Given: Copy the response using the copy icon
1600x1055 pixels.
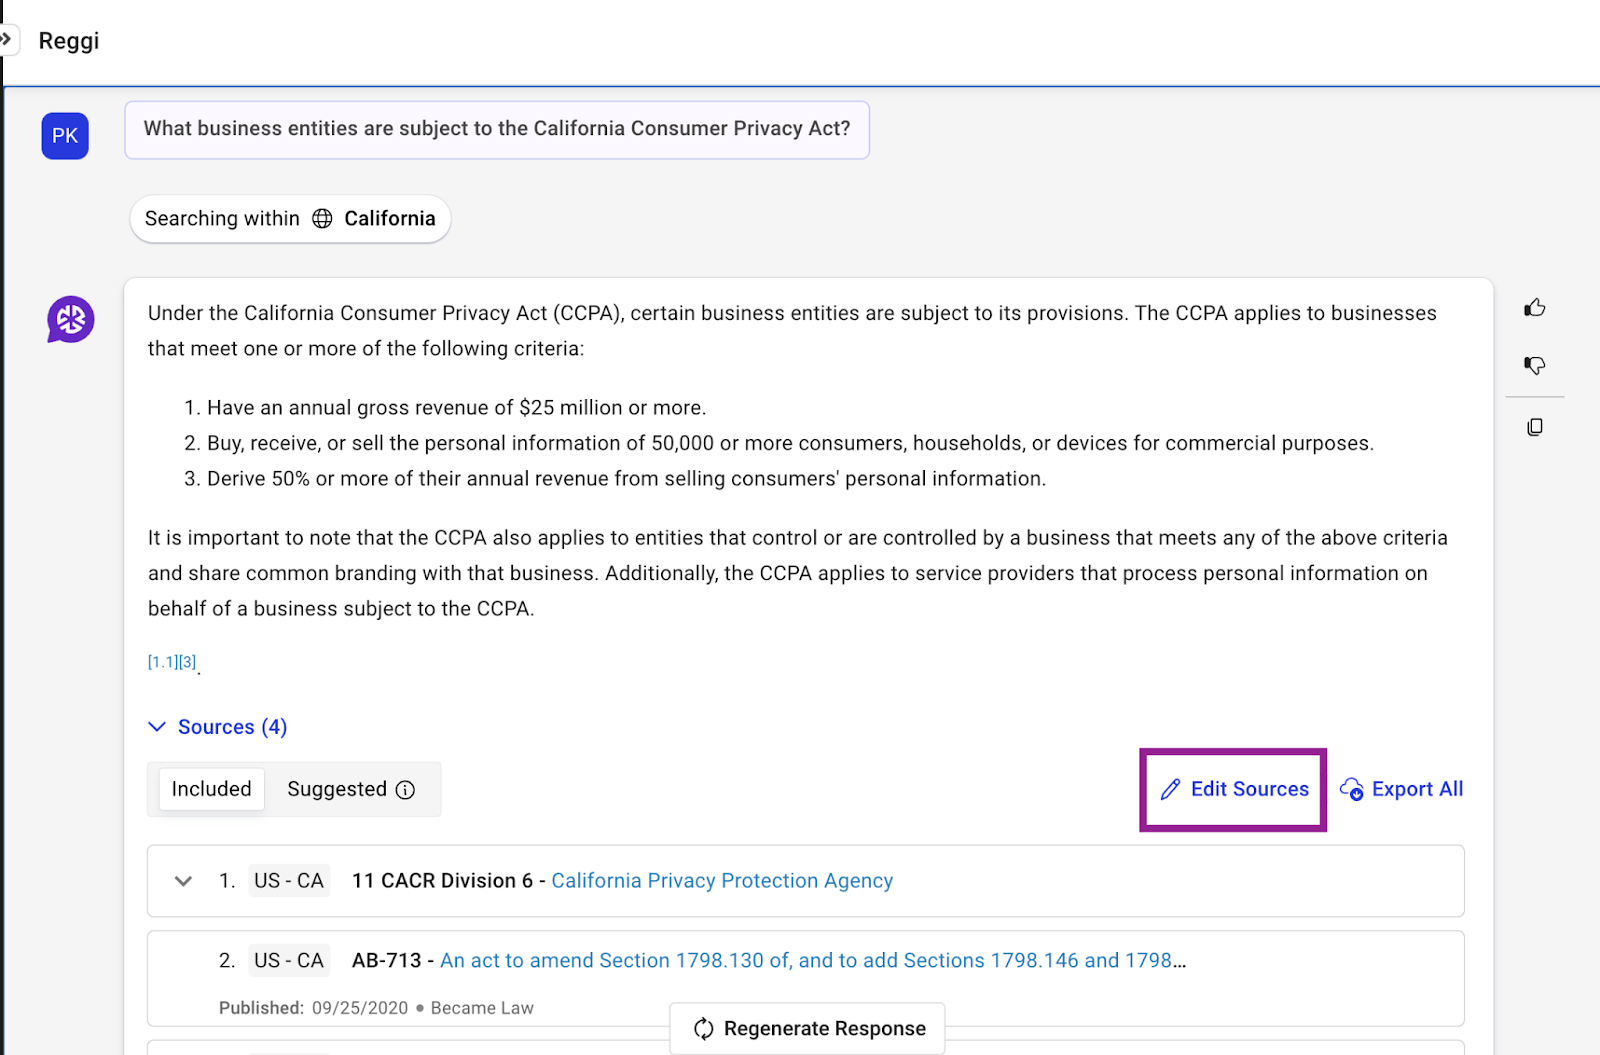Looking at the screenshot, I should click(x=1534, y=427).
